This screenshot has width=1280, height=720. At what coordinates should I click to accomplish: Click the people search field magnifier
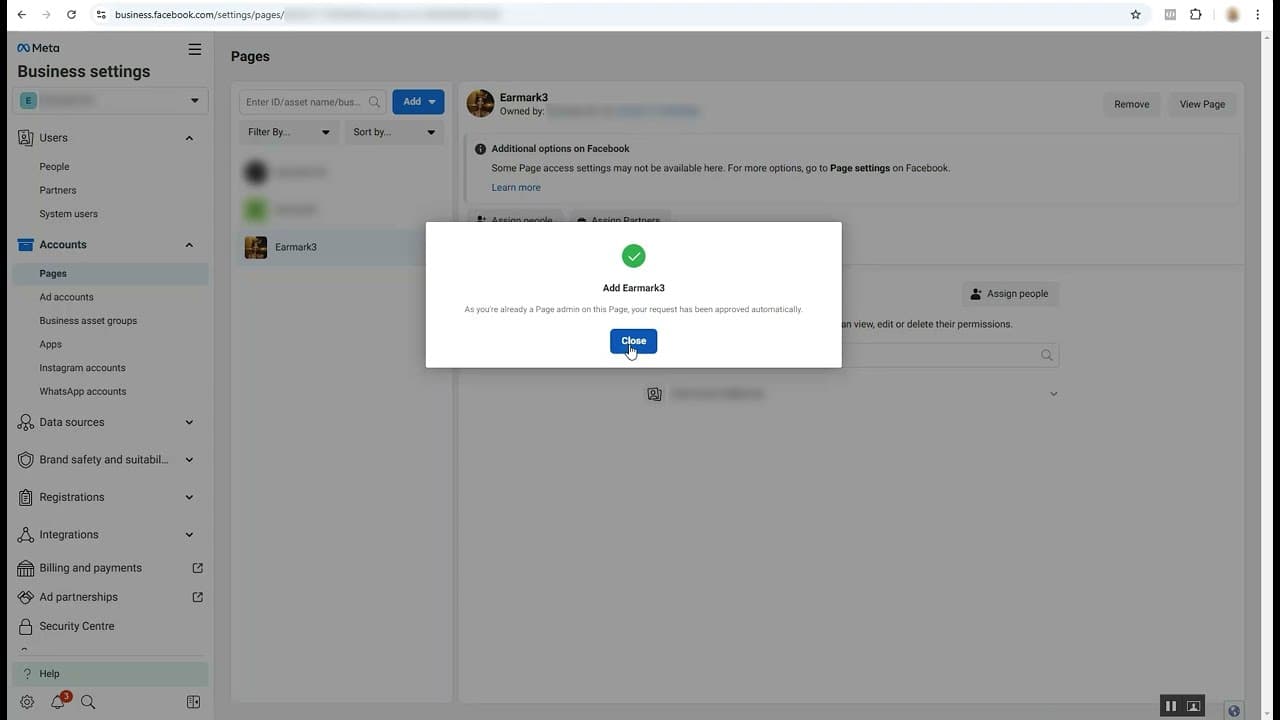[x=1047, y=355]
